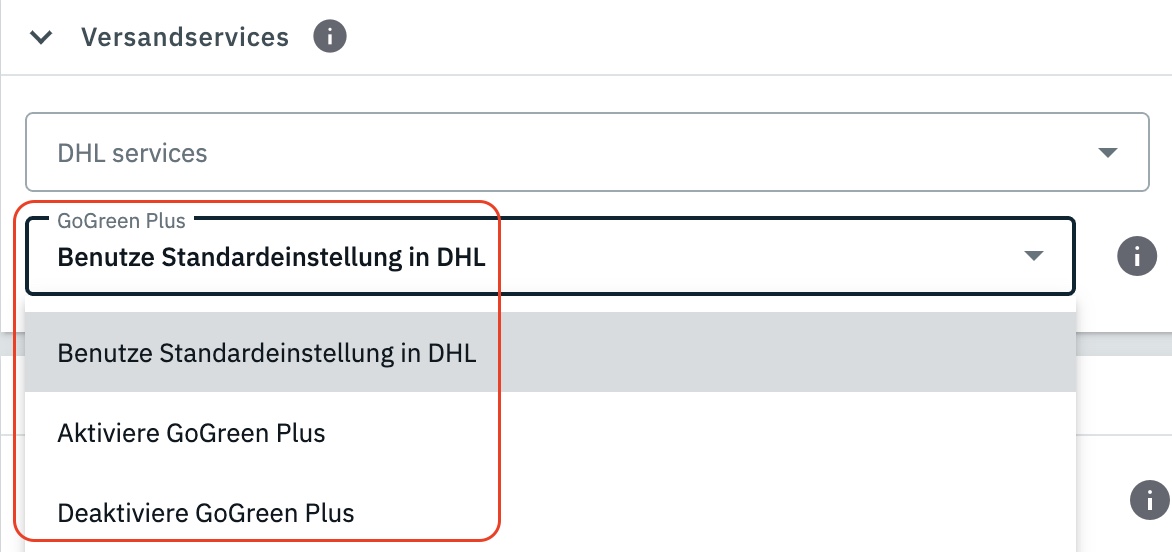Screen dimensions: 1172x552
Task: Choose Aktiviere GoGreen Plus option
Action: [192, 433]
